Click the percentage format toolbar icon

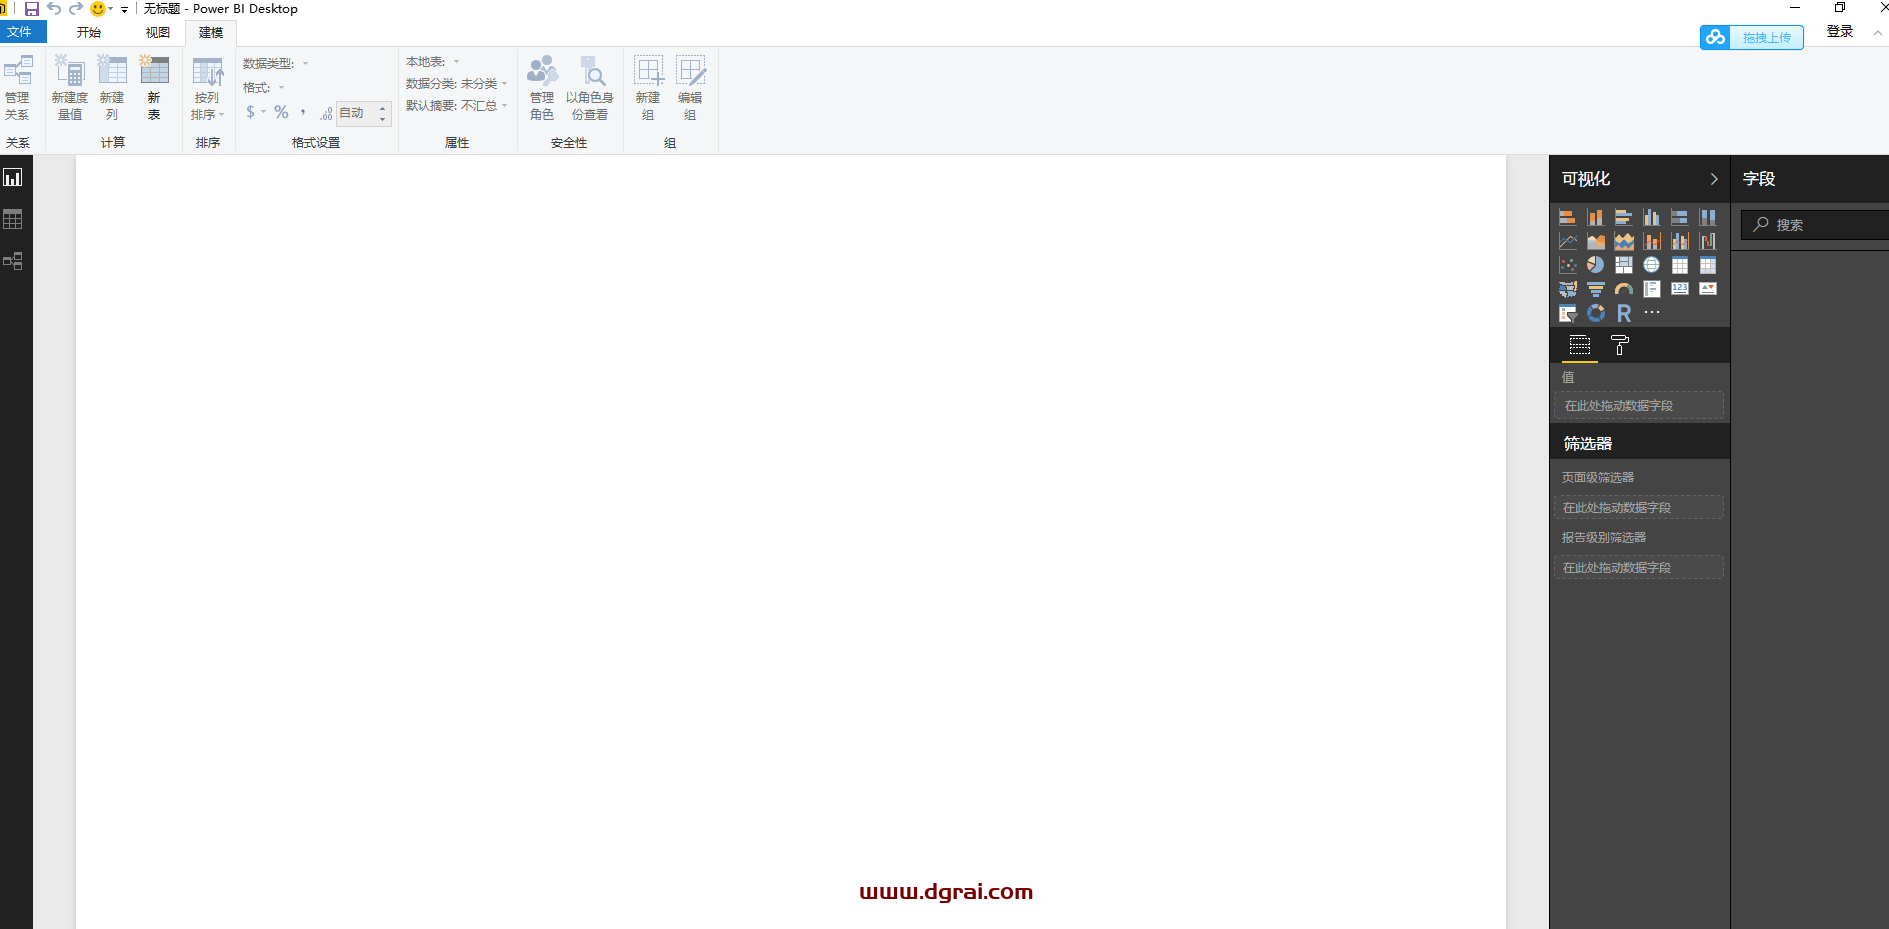281,112
